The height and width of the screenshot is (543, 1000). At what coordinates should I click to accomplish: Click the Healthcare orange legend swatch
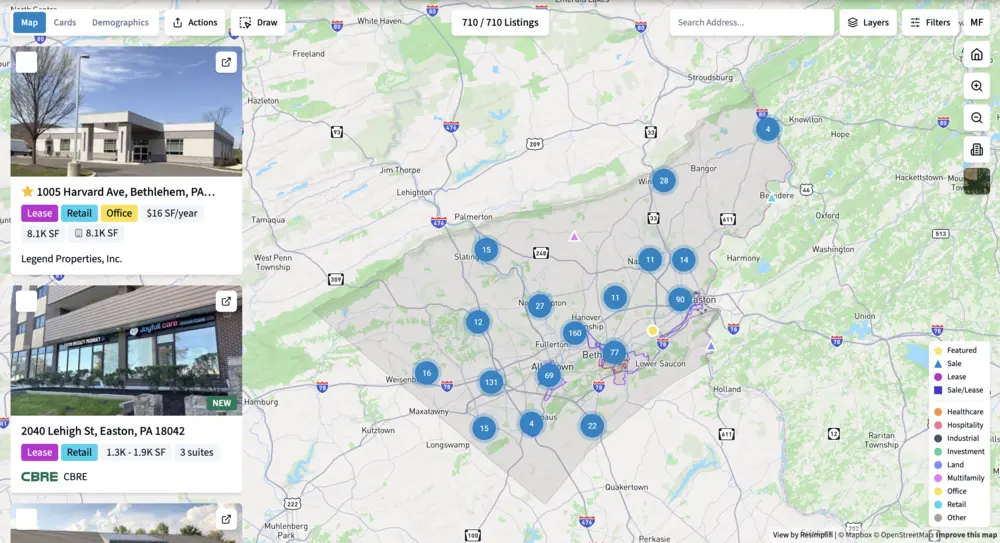click(x=938, y=412)
